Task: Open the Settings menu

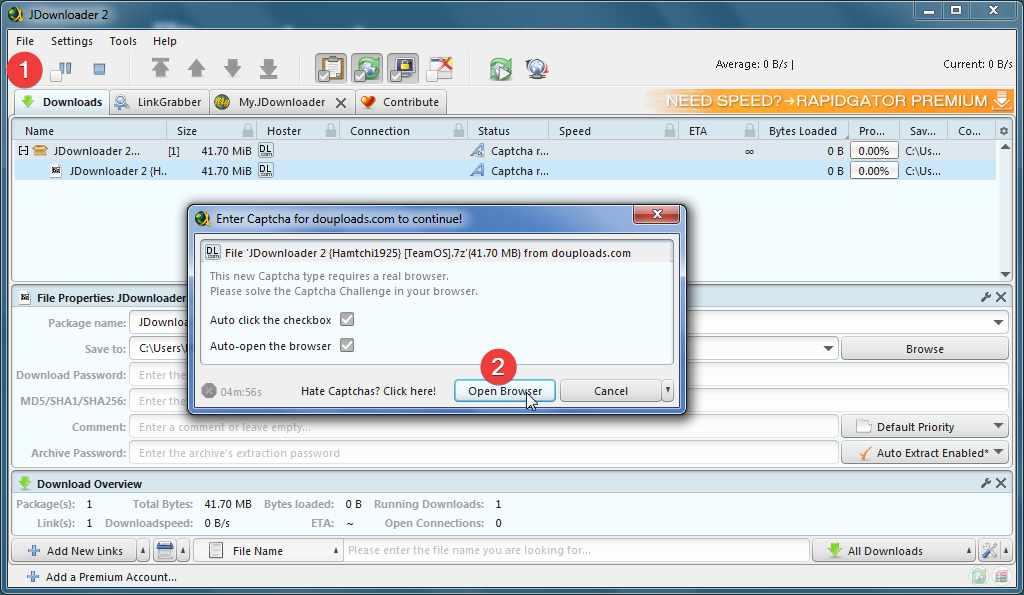Action: (72, 41)
